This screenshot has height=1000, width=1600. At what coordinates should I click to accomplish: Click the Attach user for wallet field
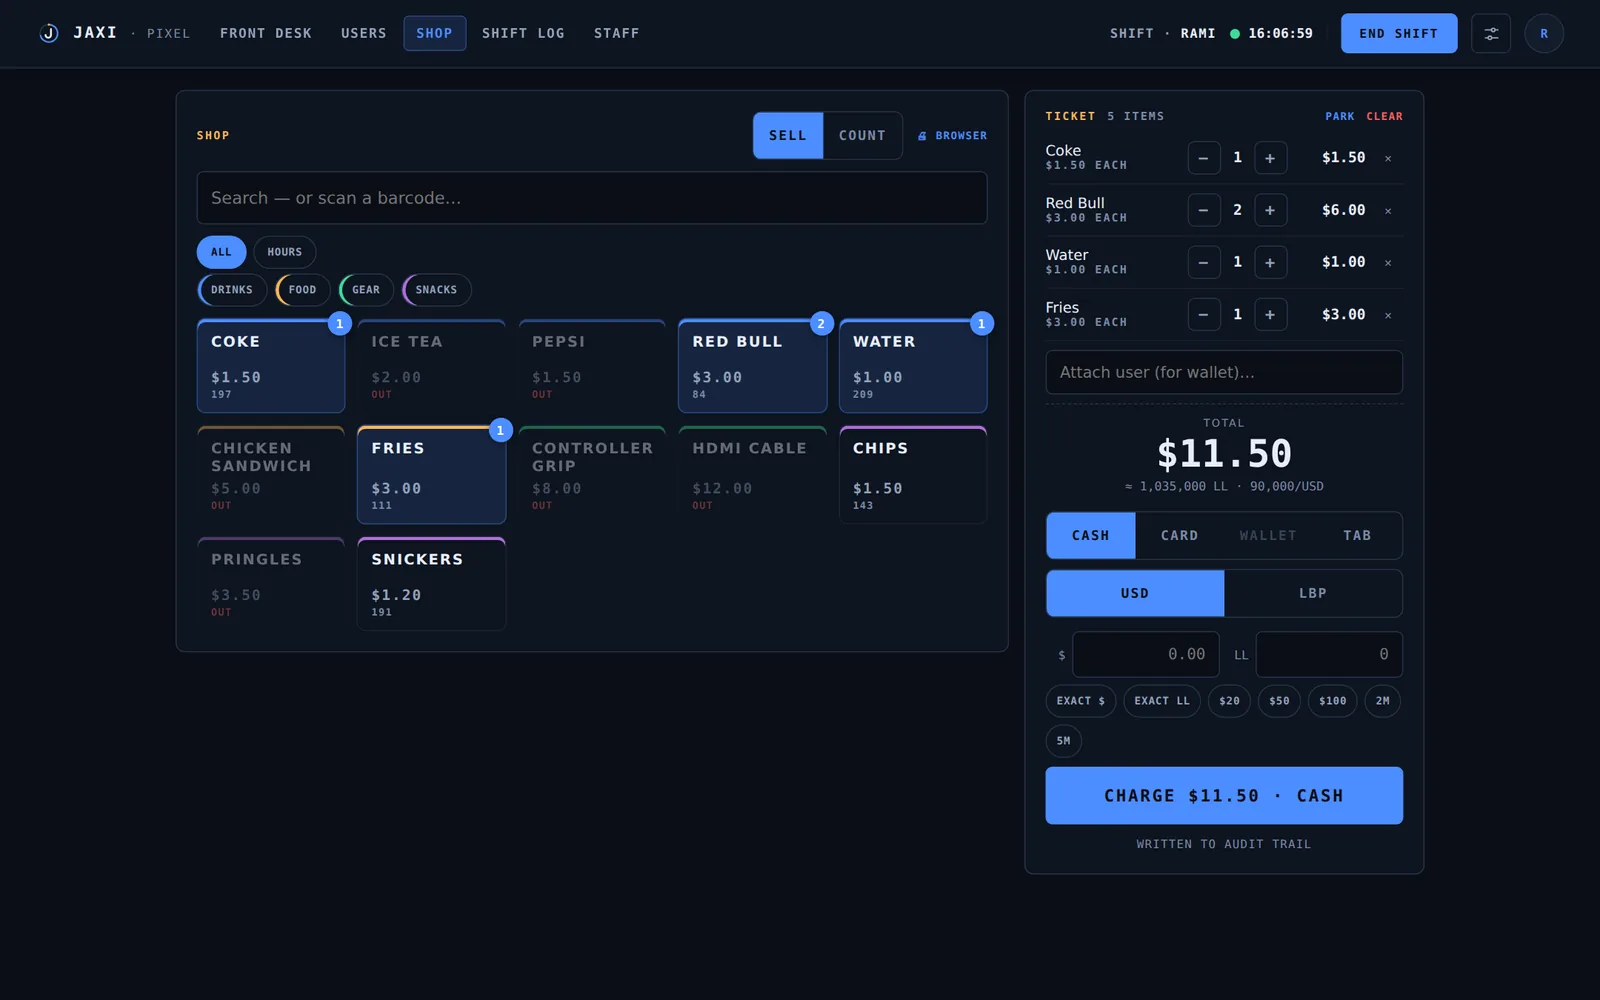point(1224,372)
